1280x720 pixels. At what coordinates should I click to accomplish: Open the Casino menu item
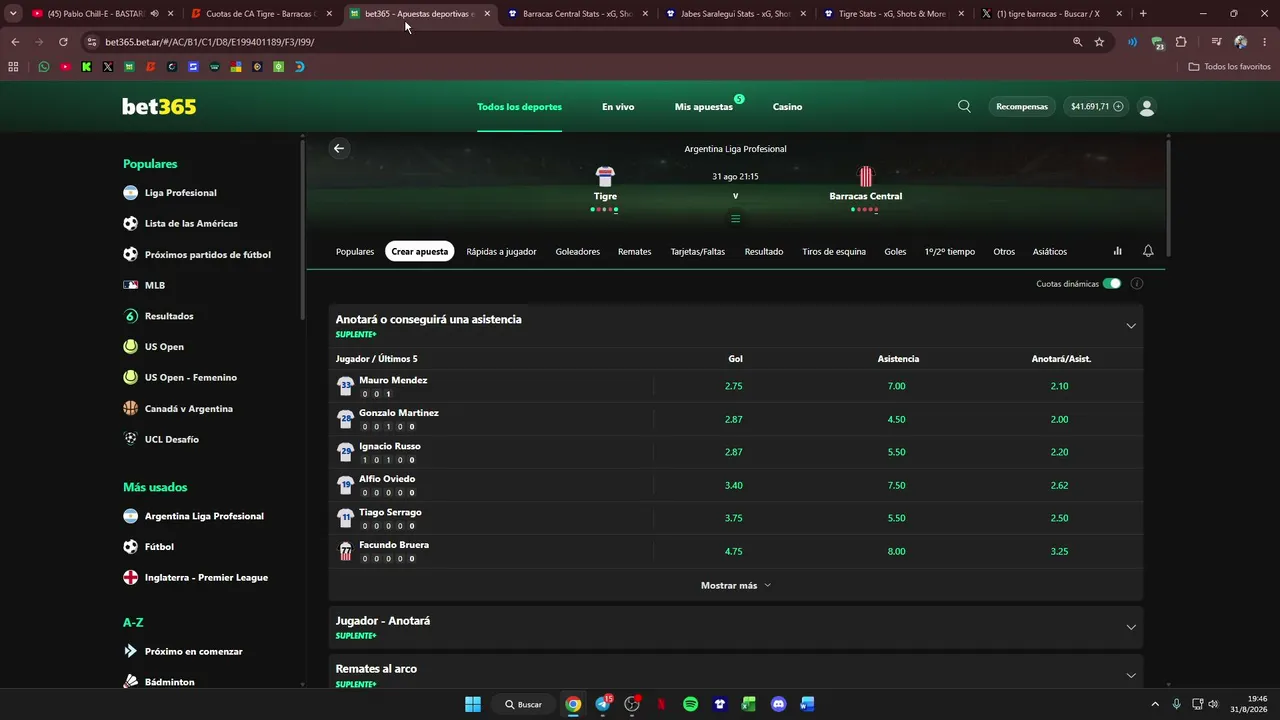[x=787, y=107]
